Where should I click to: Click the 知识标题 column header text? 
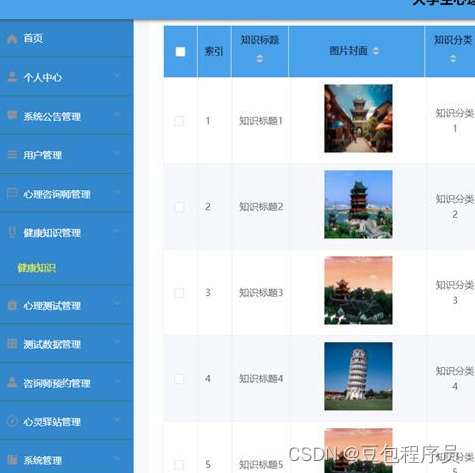260,40
